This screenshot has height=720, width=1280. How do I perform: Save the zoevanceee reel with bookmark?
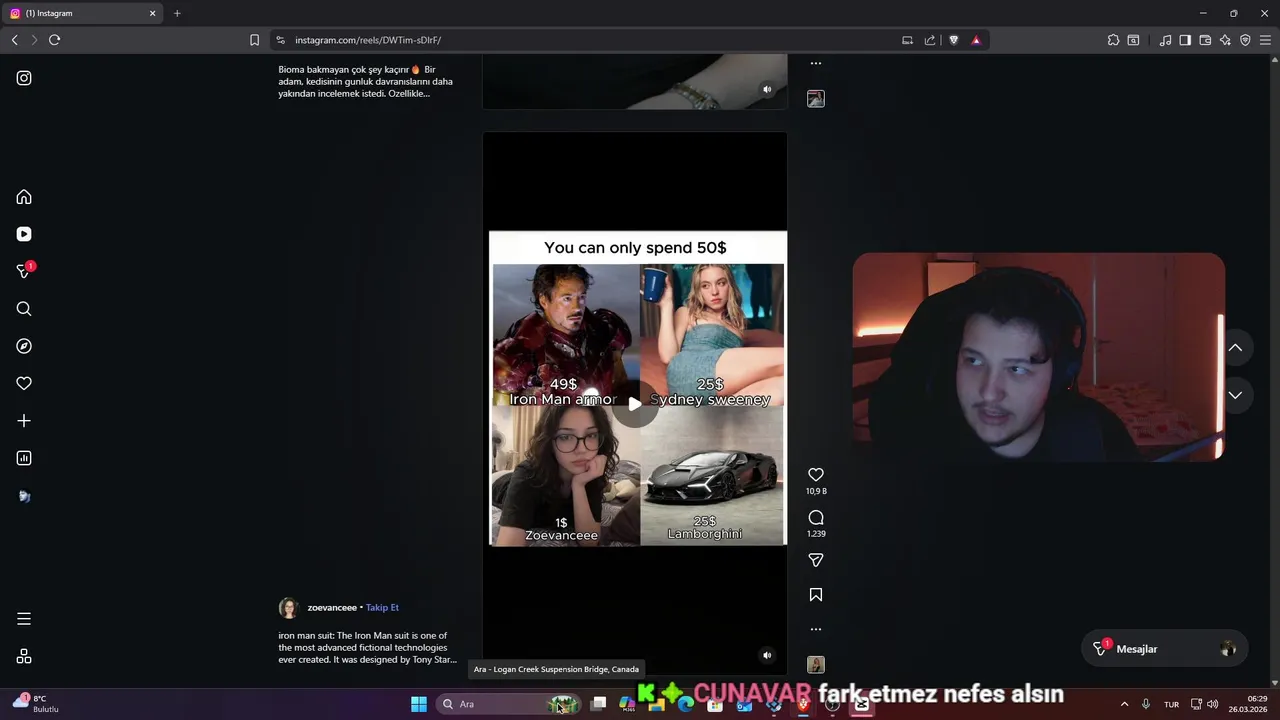[x=816, y=595]
